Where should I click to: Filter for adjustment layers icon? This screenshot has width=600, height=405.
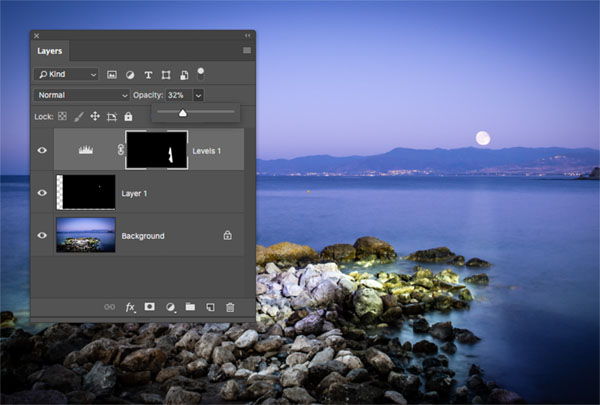(130, 75)
